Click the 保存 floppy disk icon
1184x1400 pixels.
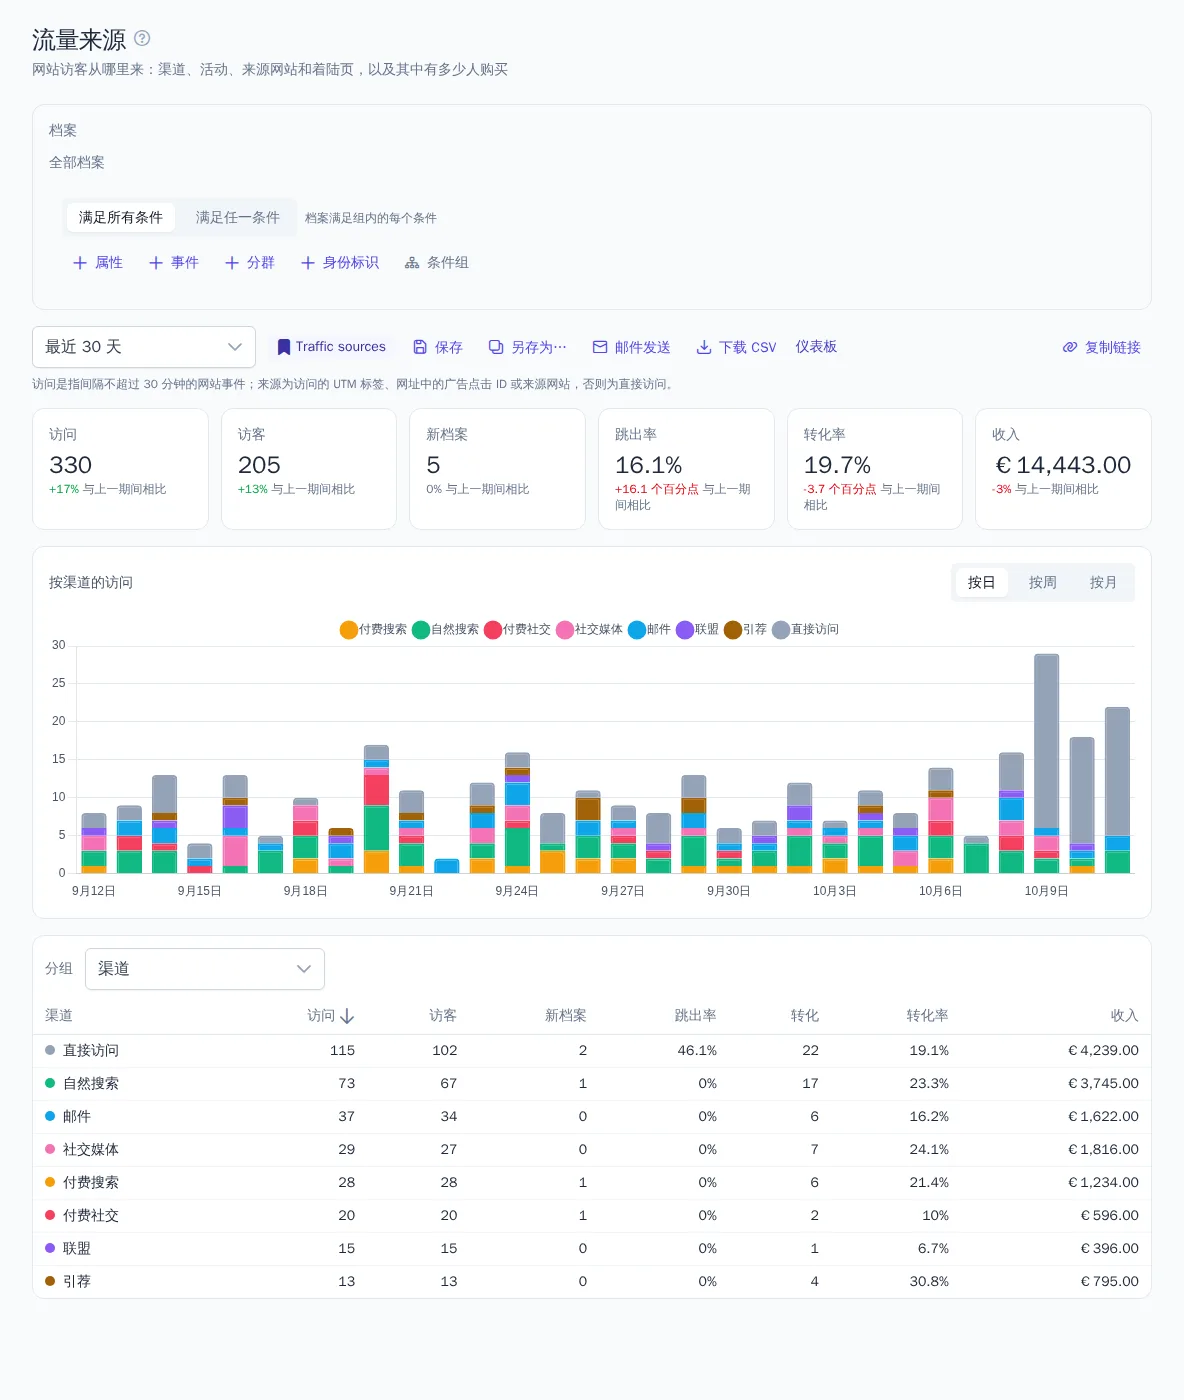(420, 347)
